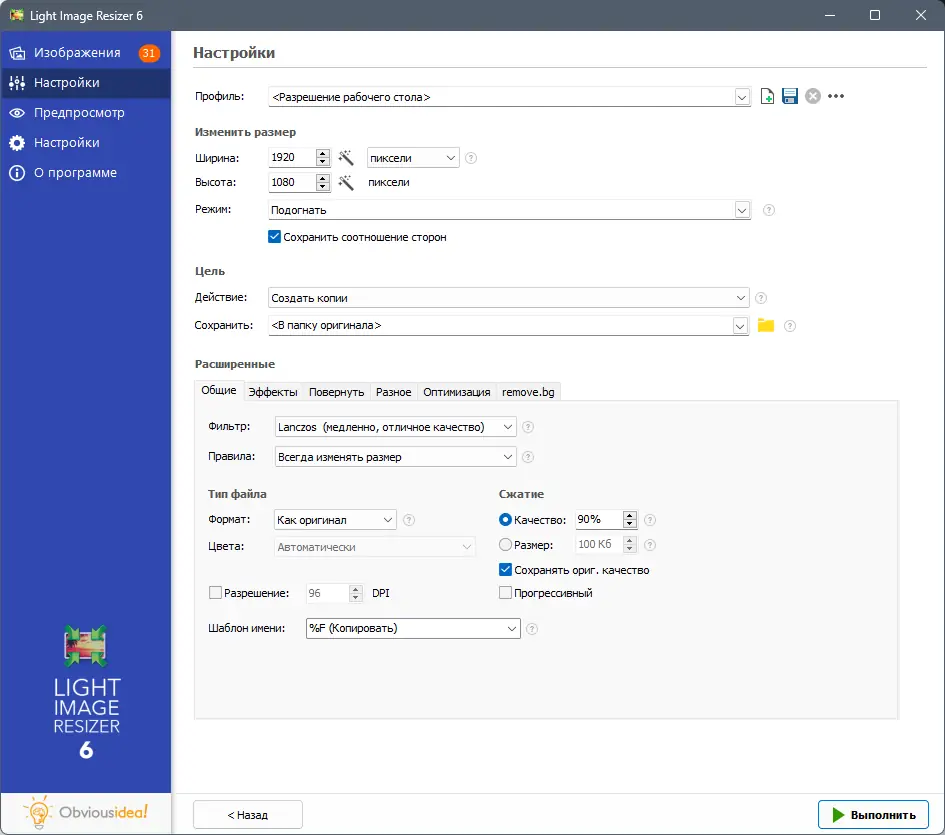945x835 pixels.
Task: Switch to the Оптимизация tab
Action: click(x=456, y=391)
